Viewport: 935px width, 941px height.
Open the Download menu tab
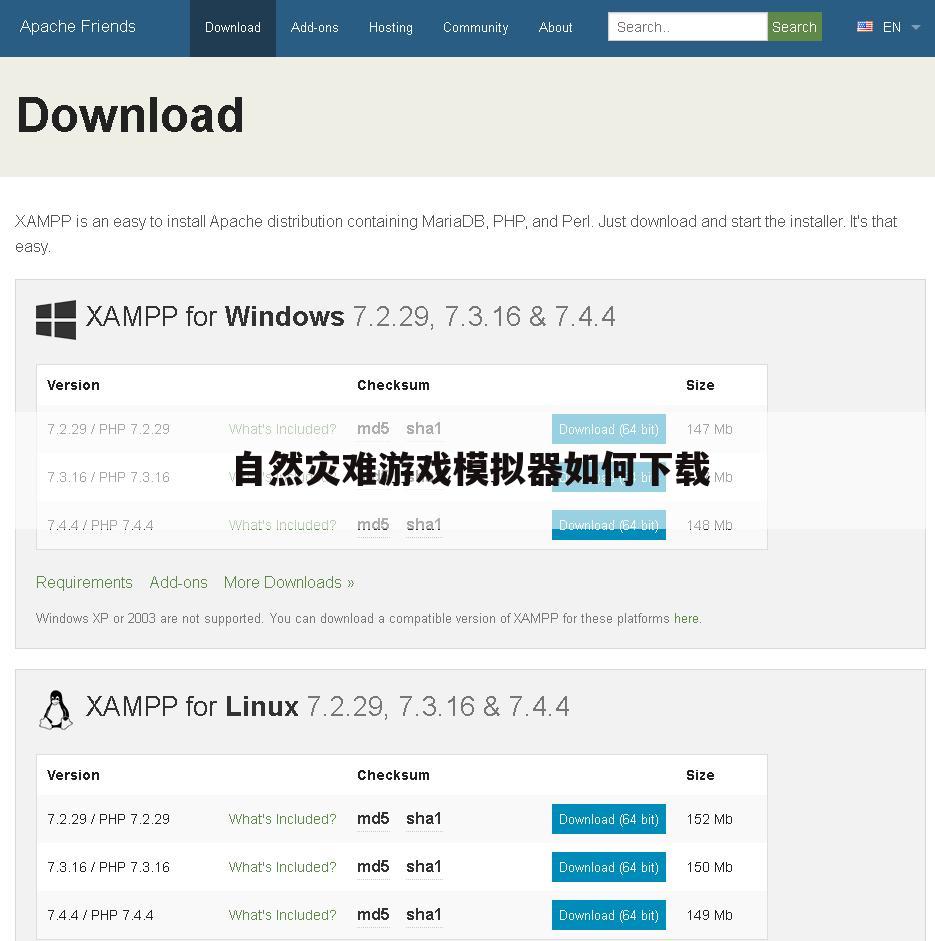(x=233, y=28)
